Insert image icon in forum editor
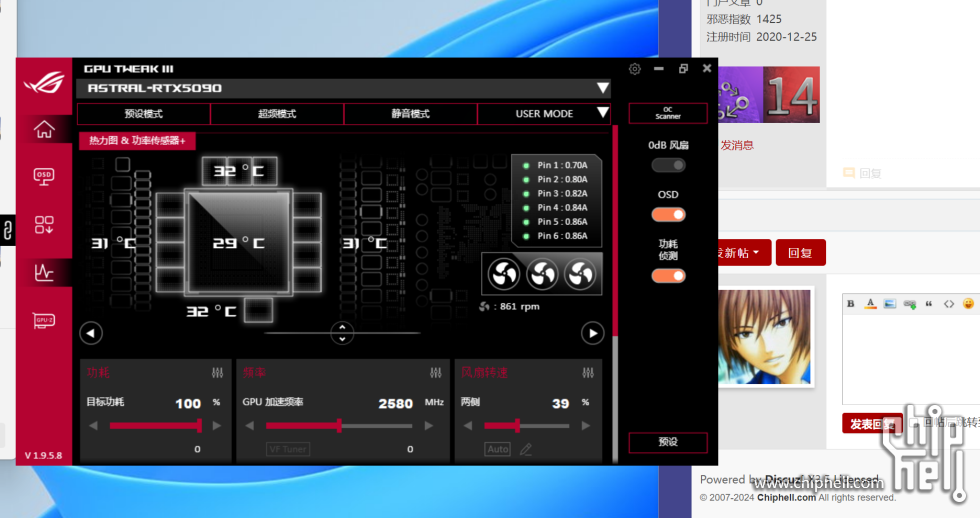Viewport: 980px width, 518px height. (890, 304)
